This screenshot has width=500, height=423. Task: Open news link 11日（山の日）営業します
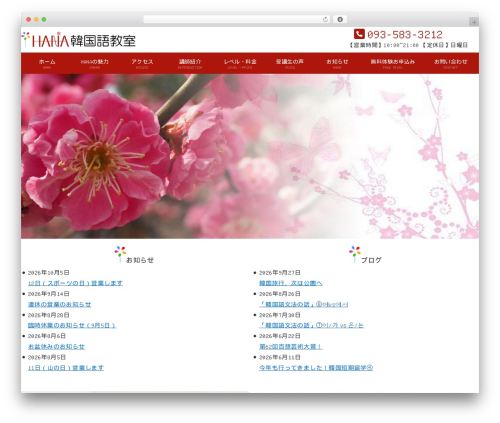point(66,368)
